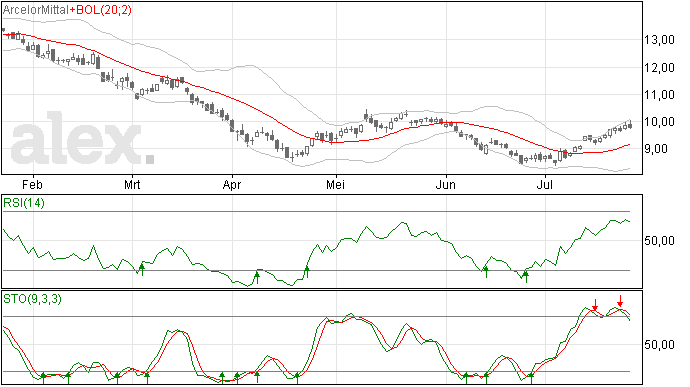The height and width of the screenshot is (387, 690).
Task: Click the Feb month label
Action: 32,184
